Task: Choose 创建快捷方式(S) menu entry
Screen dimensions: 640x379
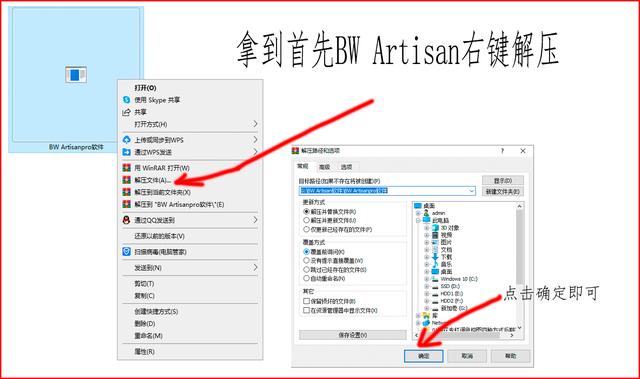Action: point(191,311)
